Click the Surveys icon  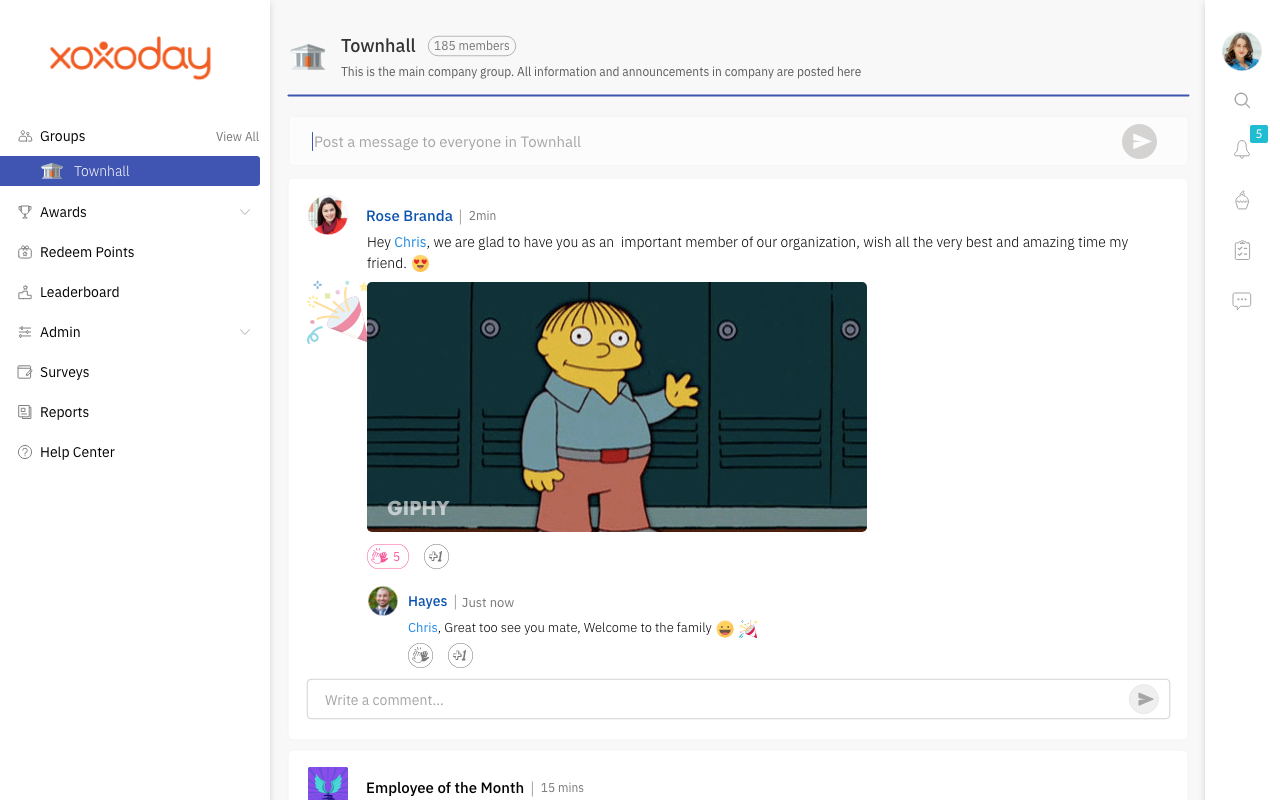pos(26,372)
